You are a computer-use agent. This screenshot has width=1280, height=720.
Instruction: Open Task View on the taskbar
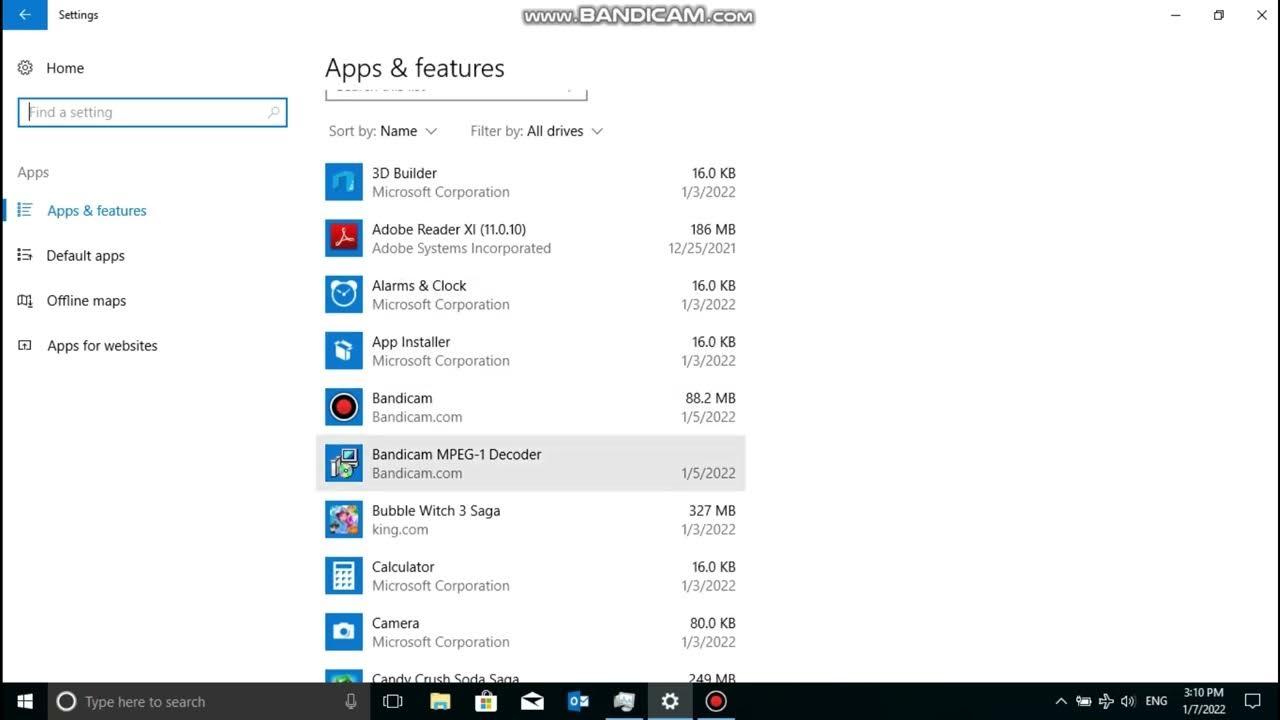[393, 701]
